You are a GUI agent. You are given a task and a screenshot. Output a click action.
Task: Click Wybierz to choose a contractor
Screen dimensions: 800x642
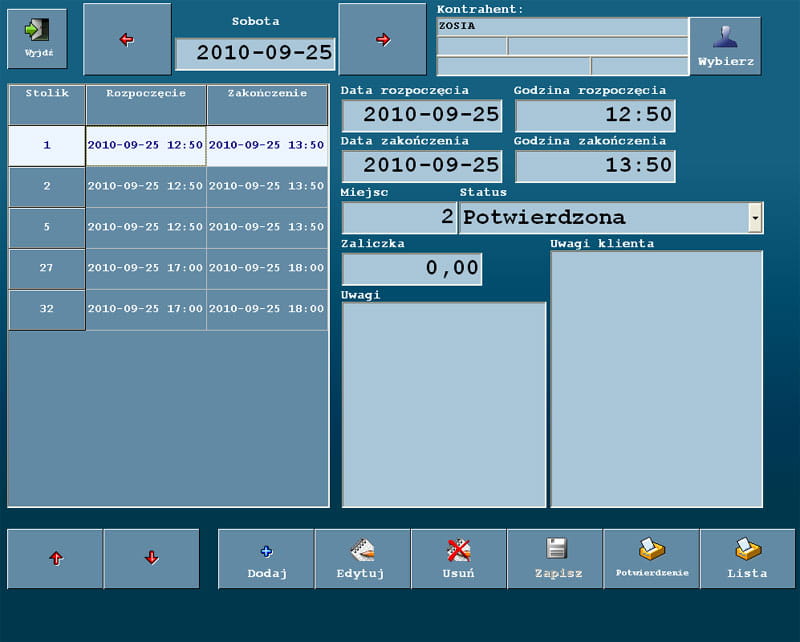click(725, 46)
